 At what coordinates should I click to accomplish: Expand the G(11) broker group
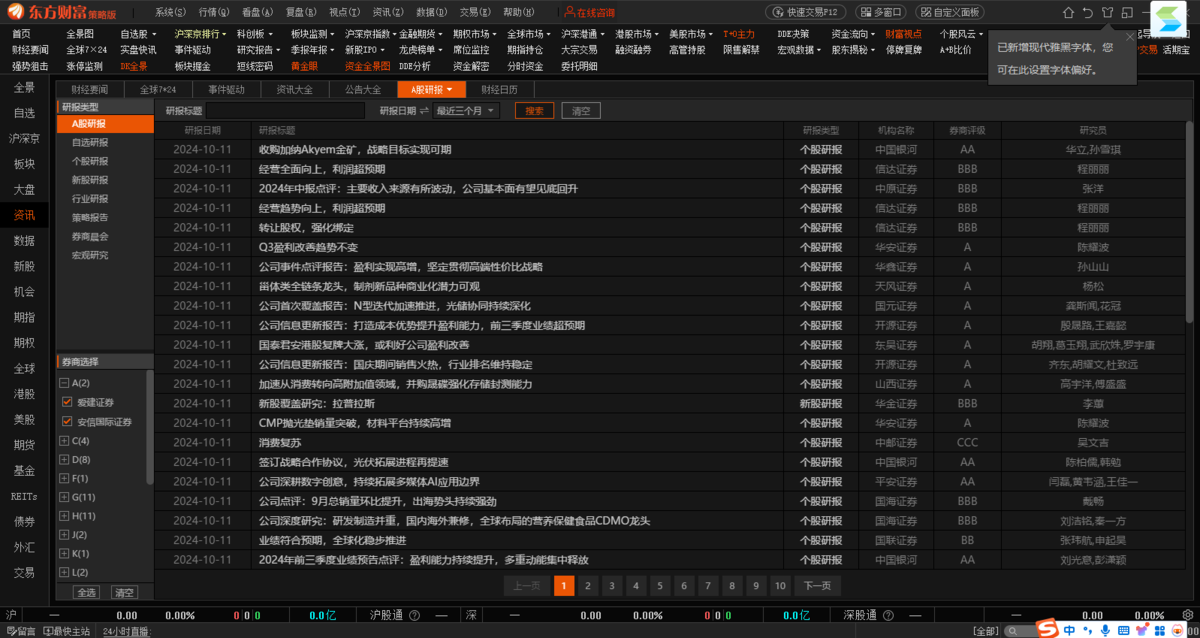tap(64, 497)
